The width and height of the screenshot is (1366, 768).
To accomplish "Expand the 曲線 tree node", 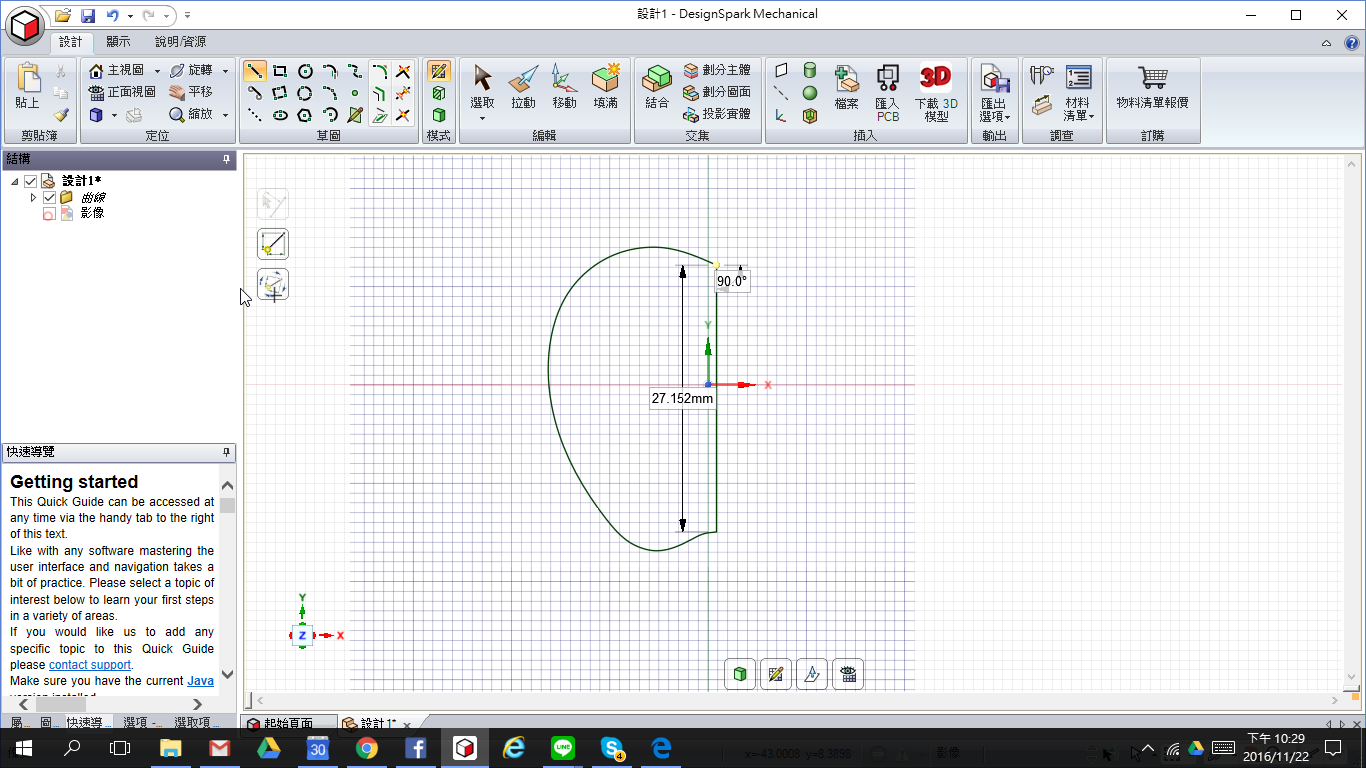I will tap(33, 198).
